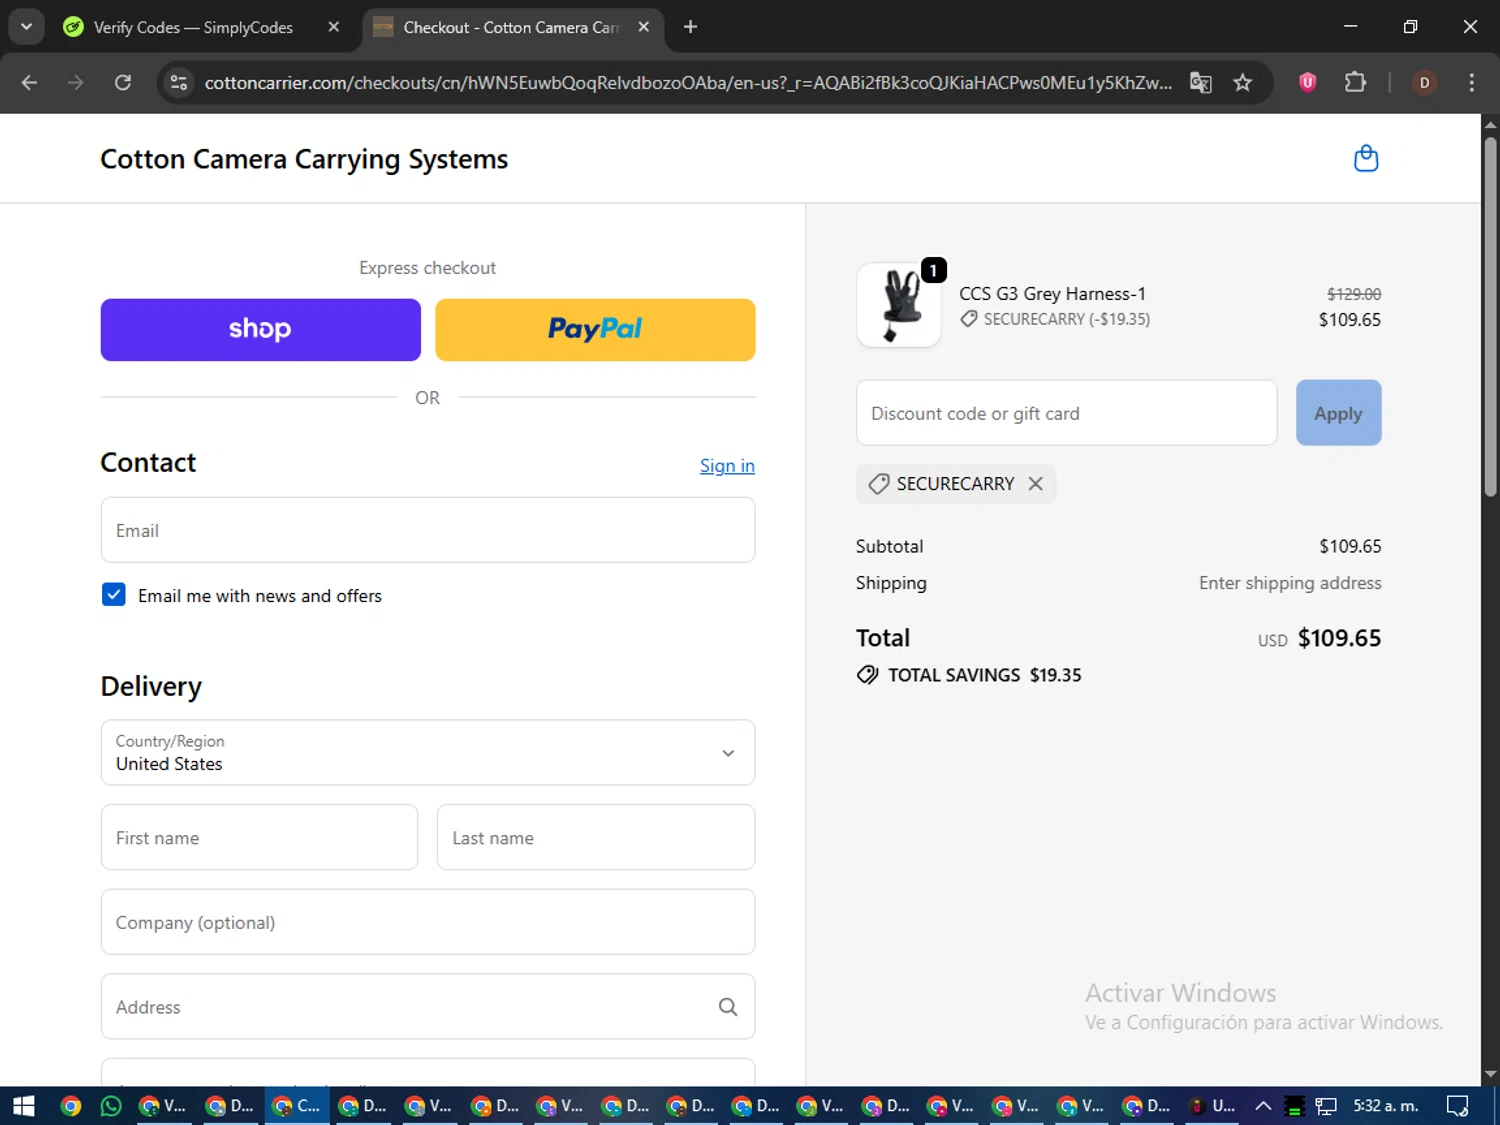Click the network icon in system tray

coord(1326,1106)
